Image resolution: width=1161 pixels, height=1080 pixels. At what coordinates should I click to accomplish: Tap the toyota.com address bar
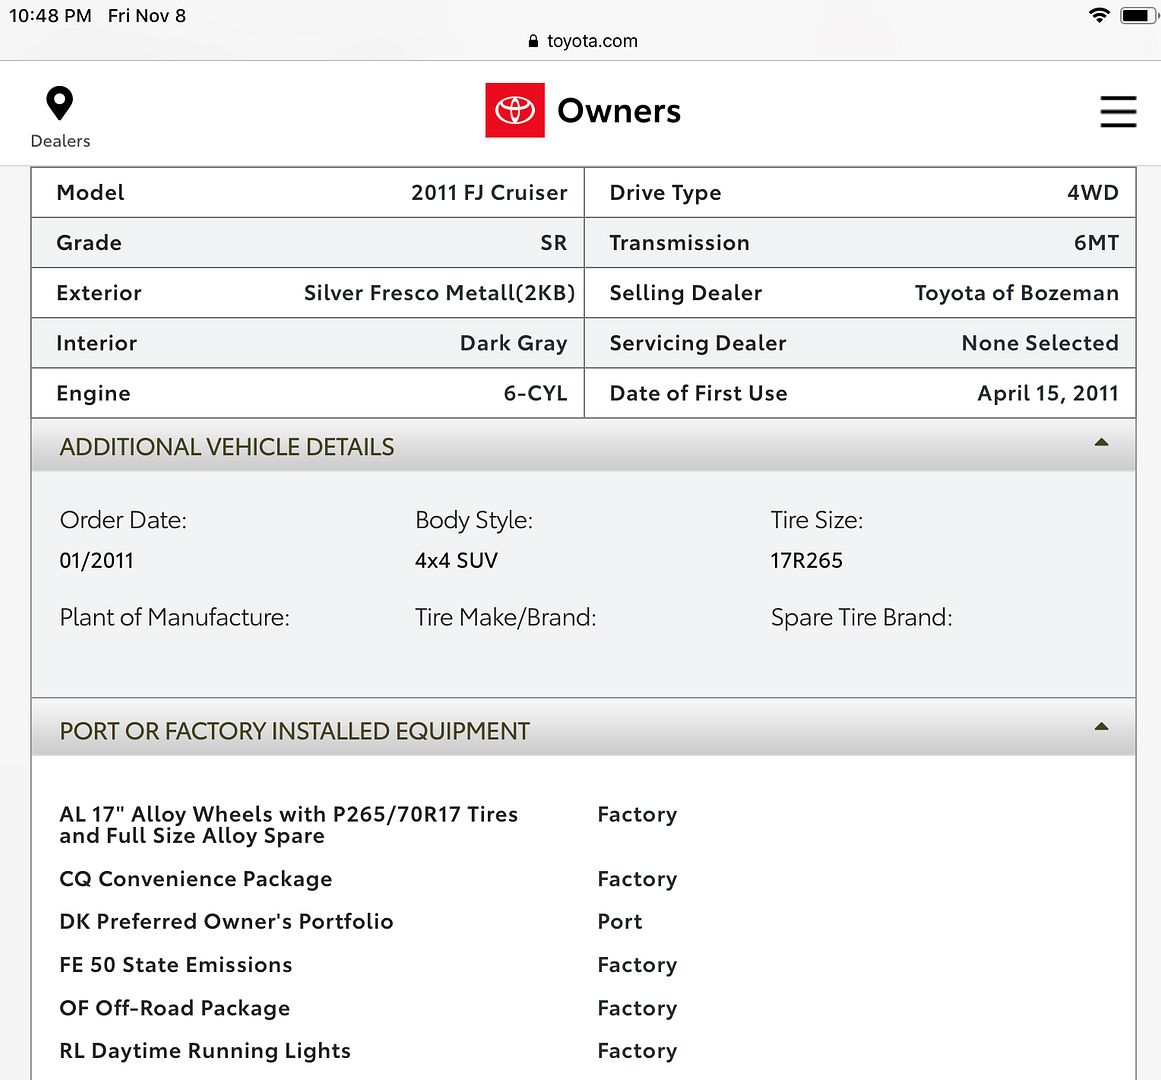[x=583, y=41]
